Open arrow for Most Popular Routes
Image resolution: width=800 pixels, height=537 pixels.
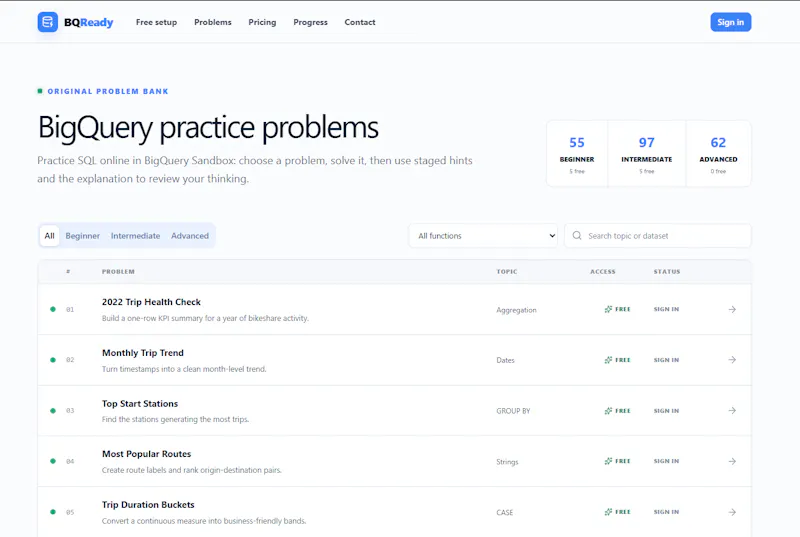pyautogui.click(x=732, y=461)
